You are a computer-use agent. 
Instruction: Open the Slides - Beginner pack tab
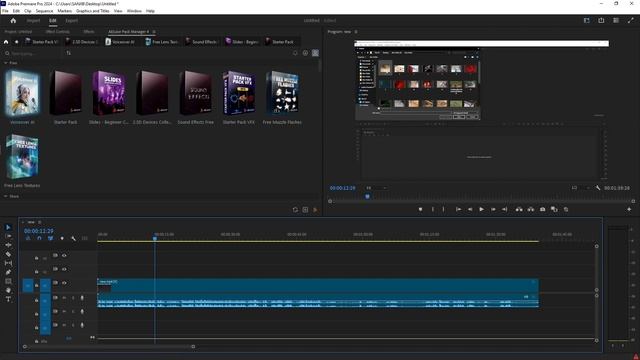coord(242,42)
